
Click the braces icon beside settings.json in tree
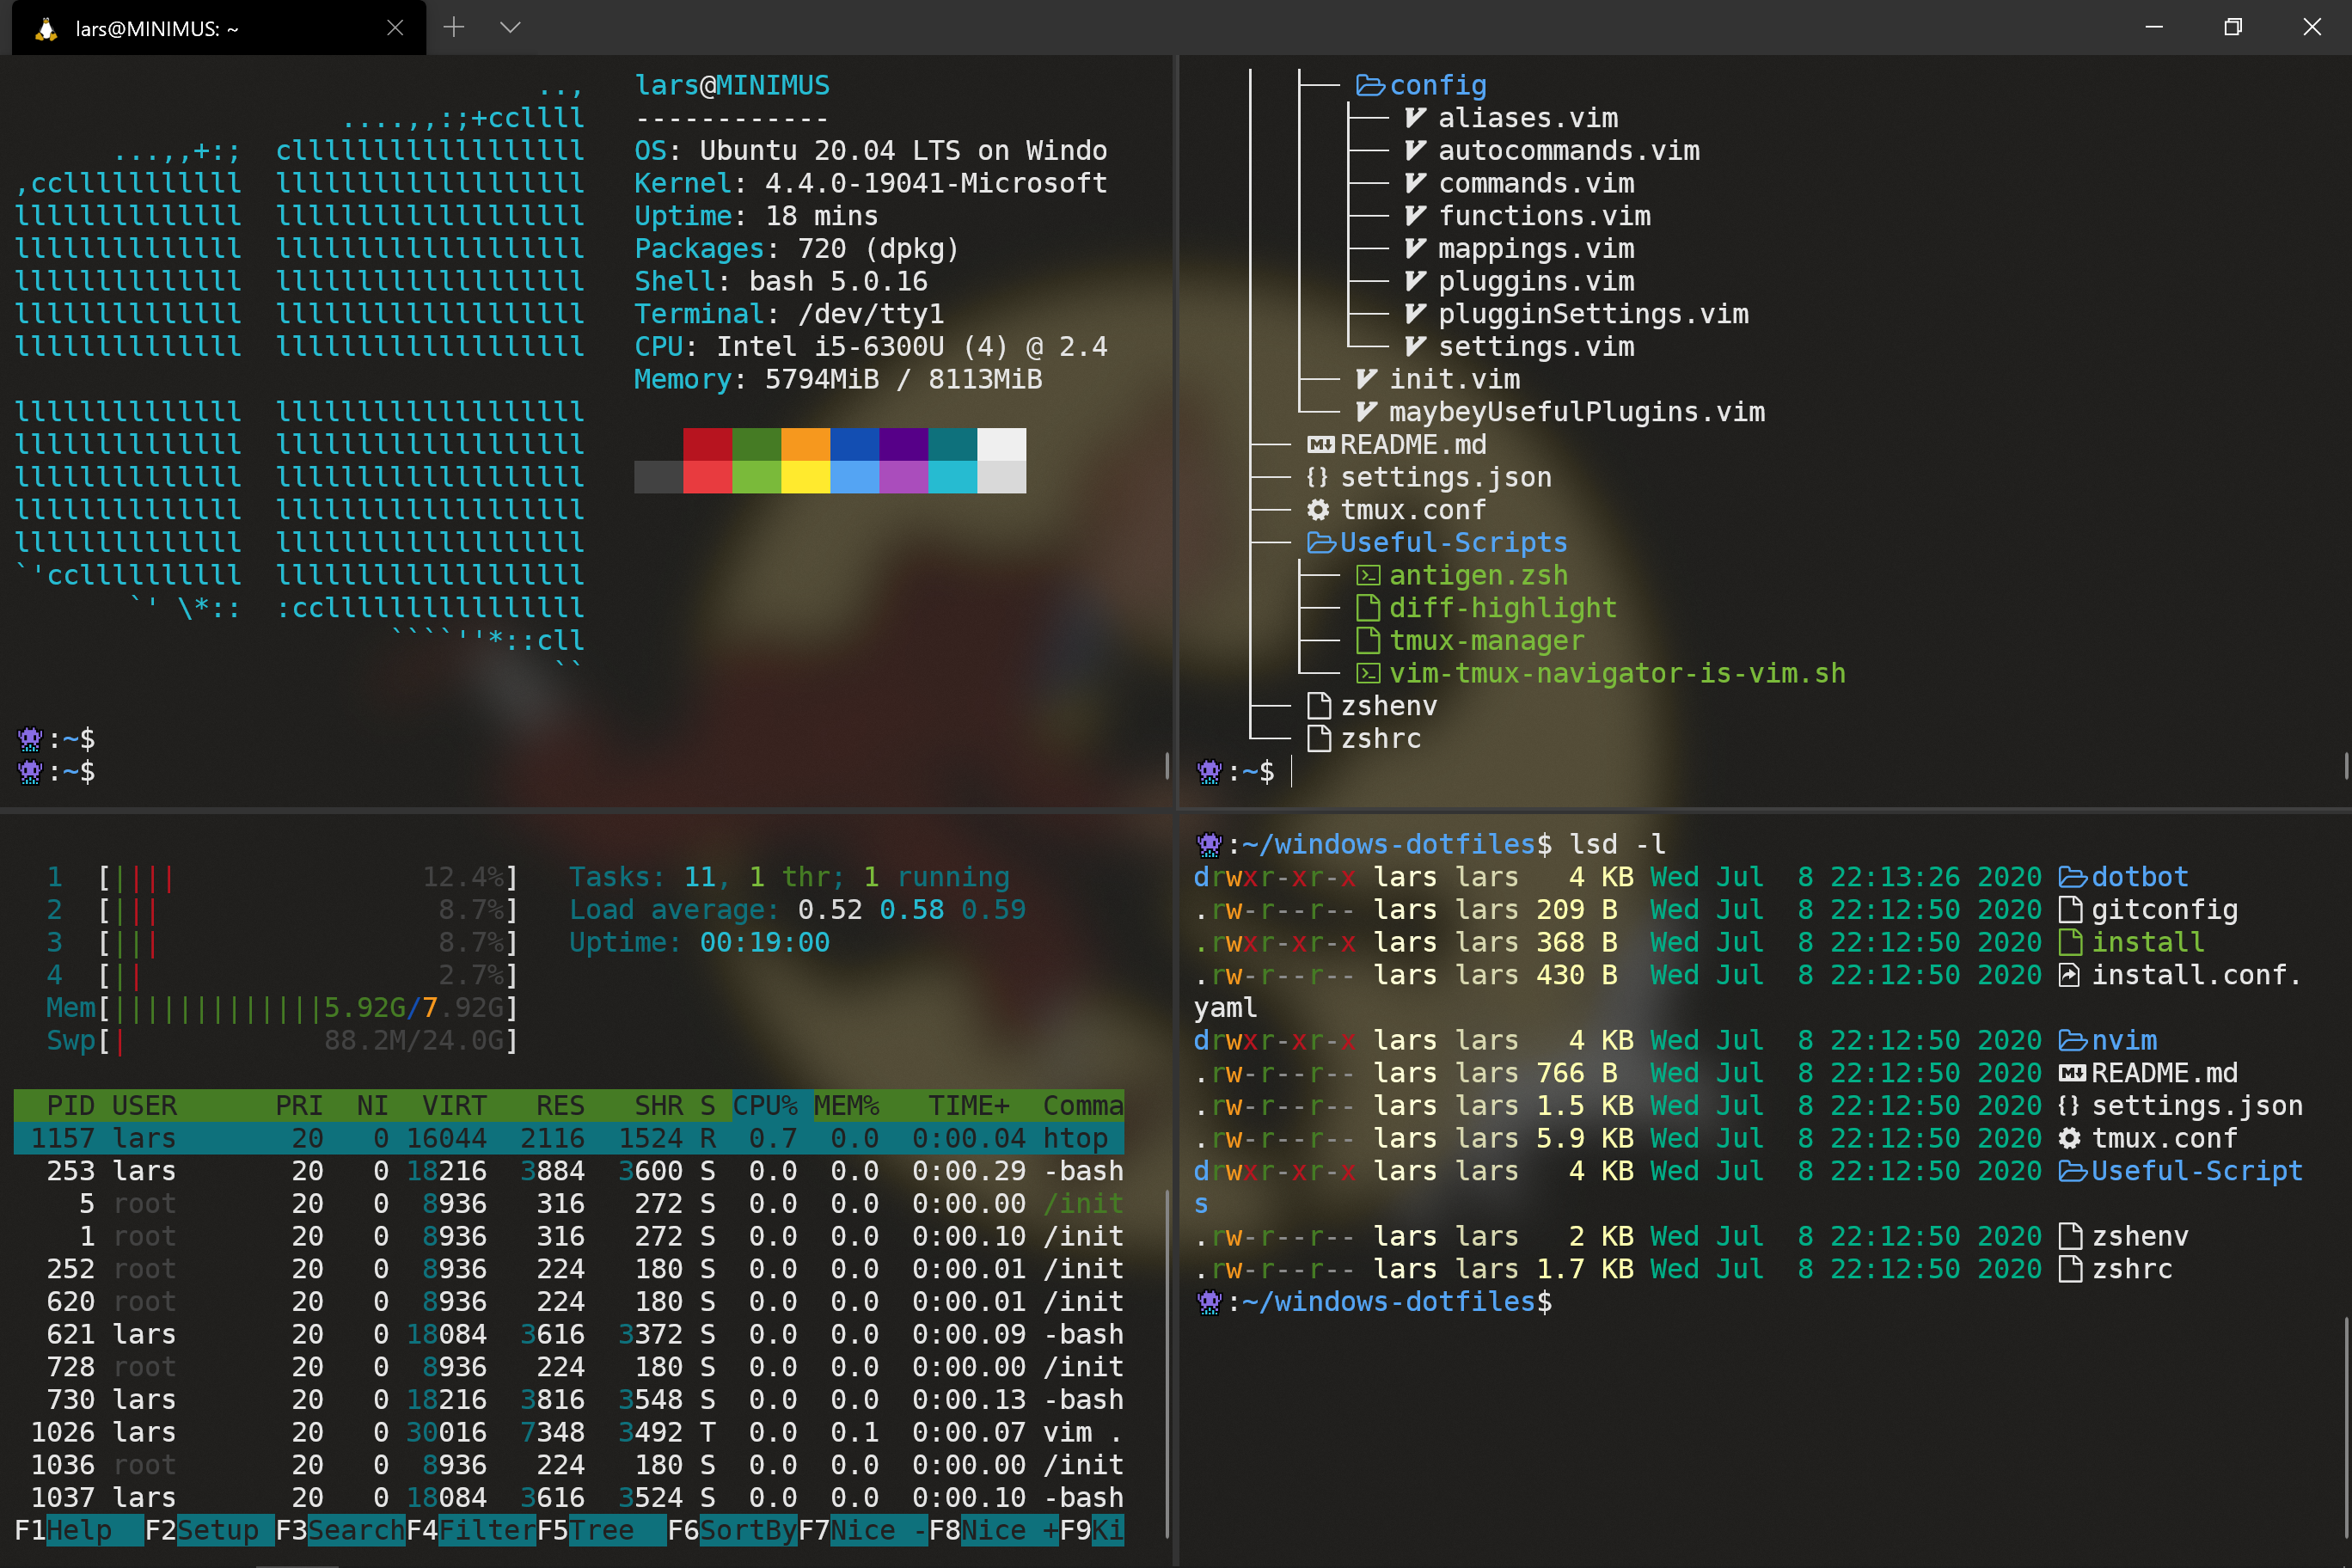coord(1318,478)
